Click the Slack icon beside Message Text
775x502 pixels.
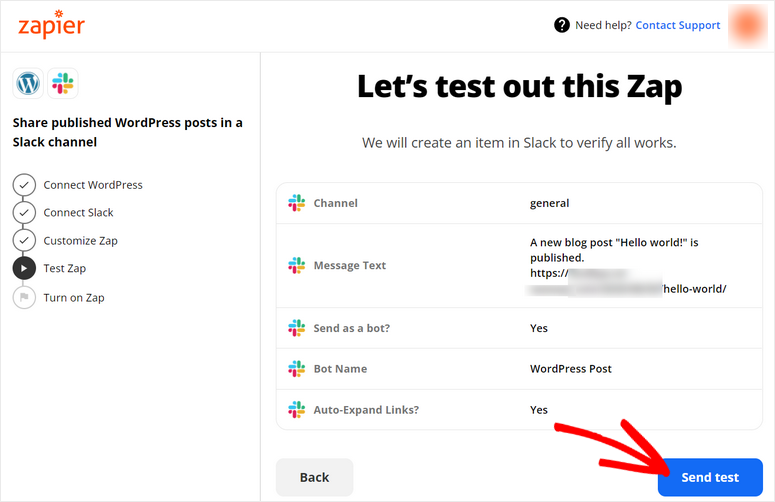pos(296,266)
